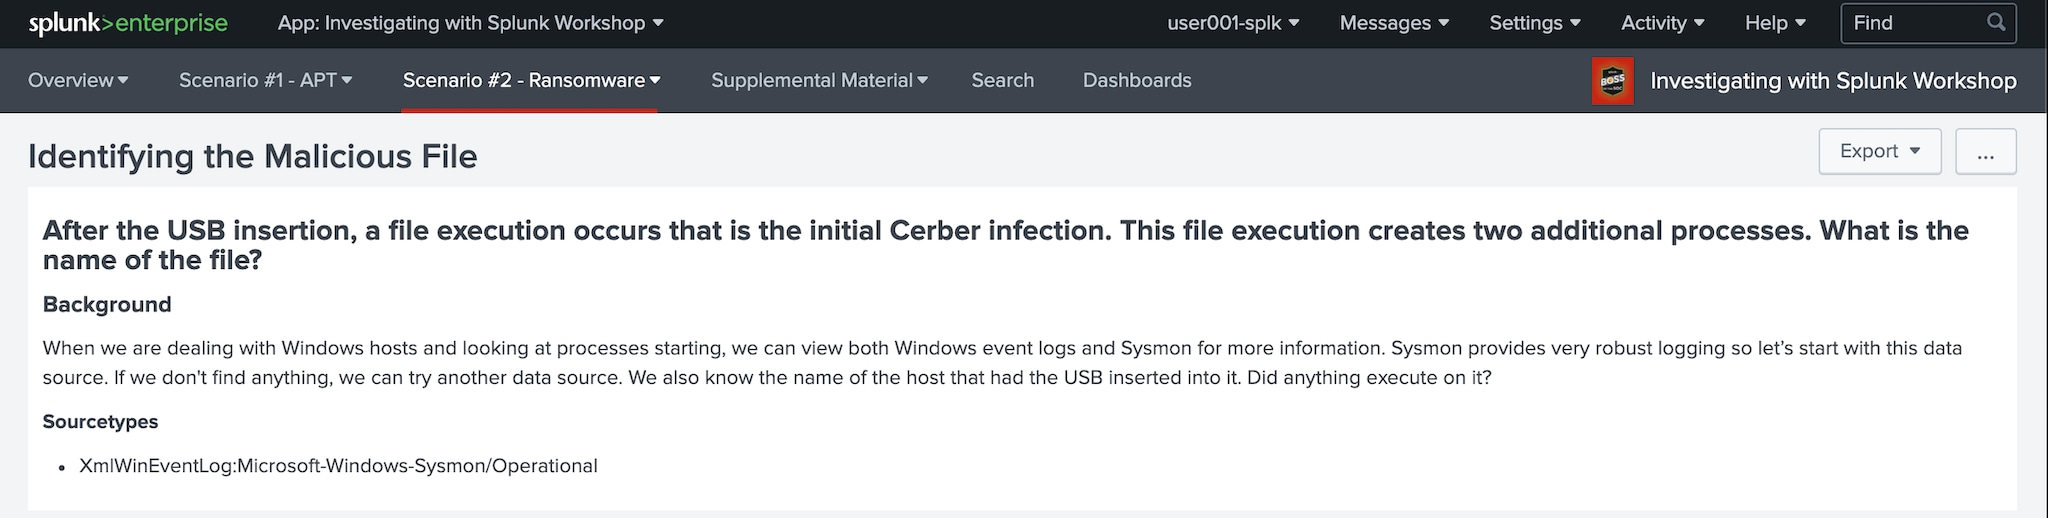Screen dimensions: 2048x518
Task: Click in the Find input field
Action: tap(1912, 23)
